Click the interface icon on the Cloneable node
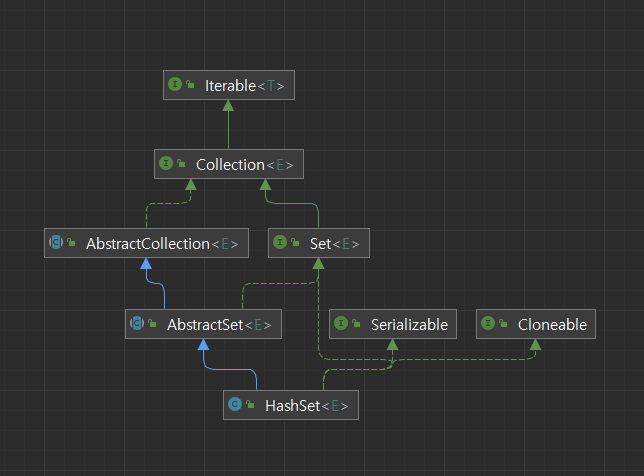 tap(488, 324)
